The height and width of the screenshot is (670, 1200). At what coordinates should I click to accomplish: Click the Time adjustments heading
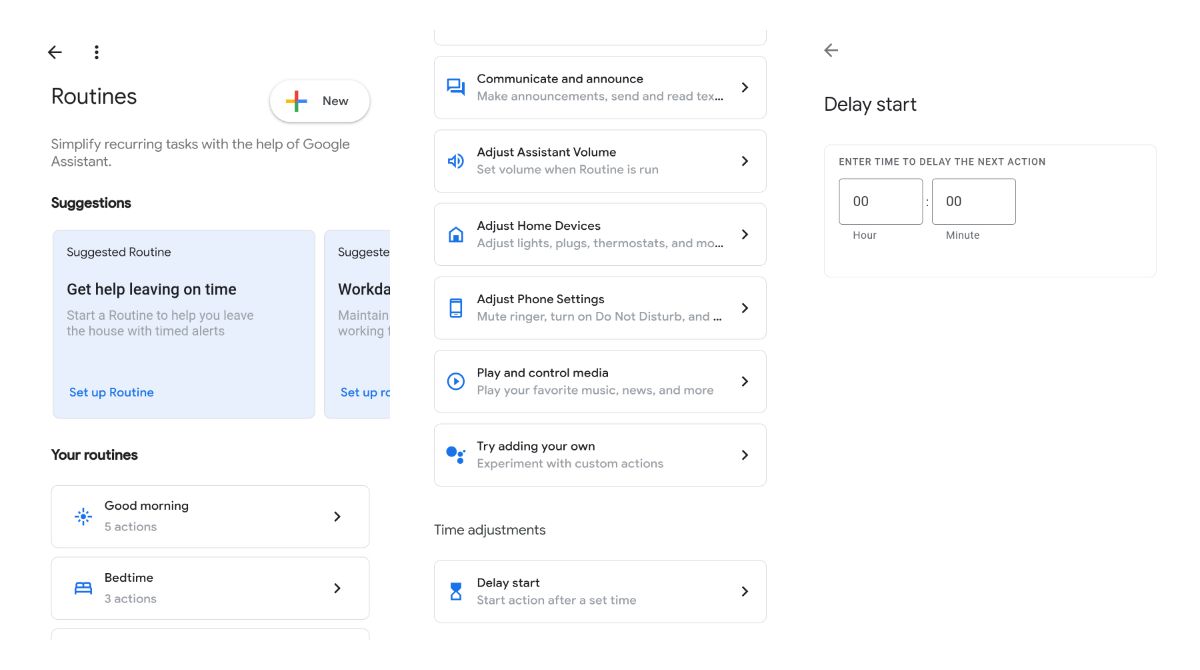point(490,529)
